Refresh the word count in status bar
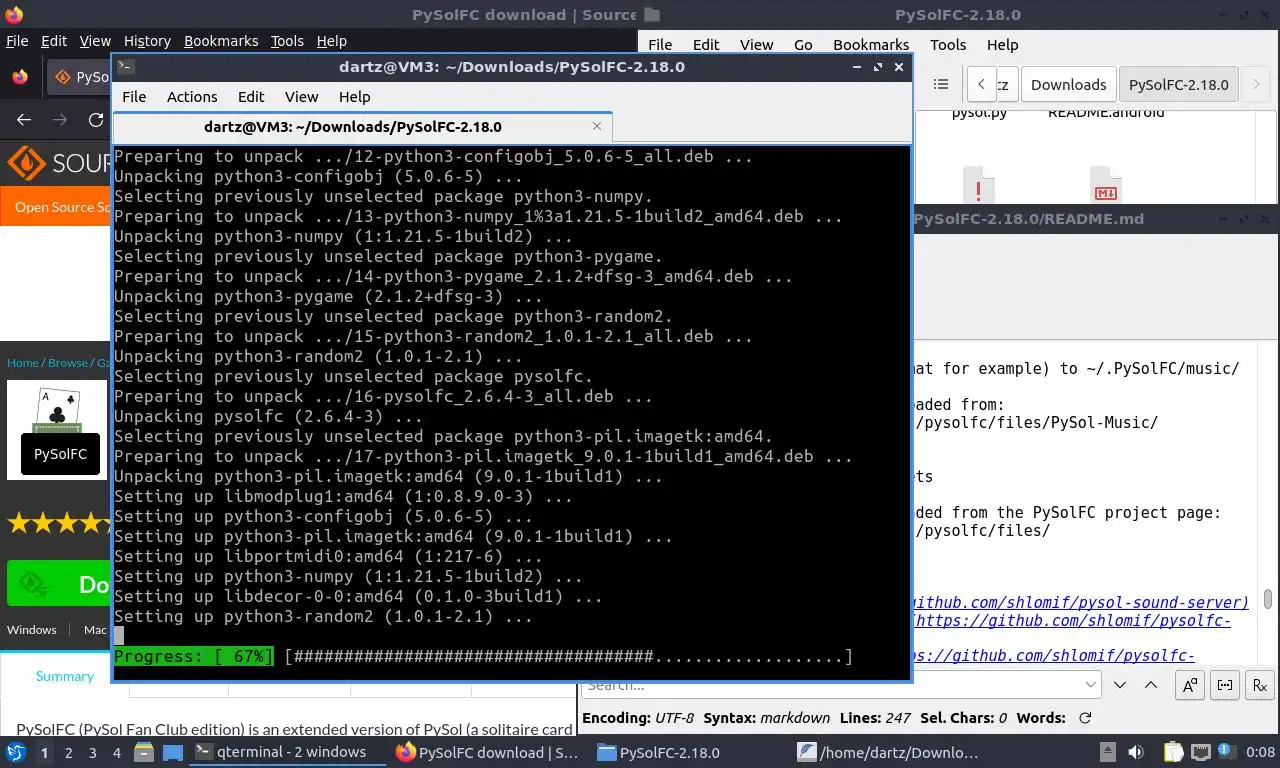1280x768 pixels. pos(1085,718)
